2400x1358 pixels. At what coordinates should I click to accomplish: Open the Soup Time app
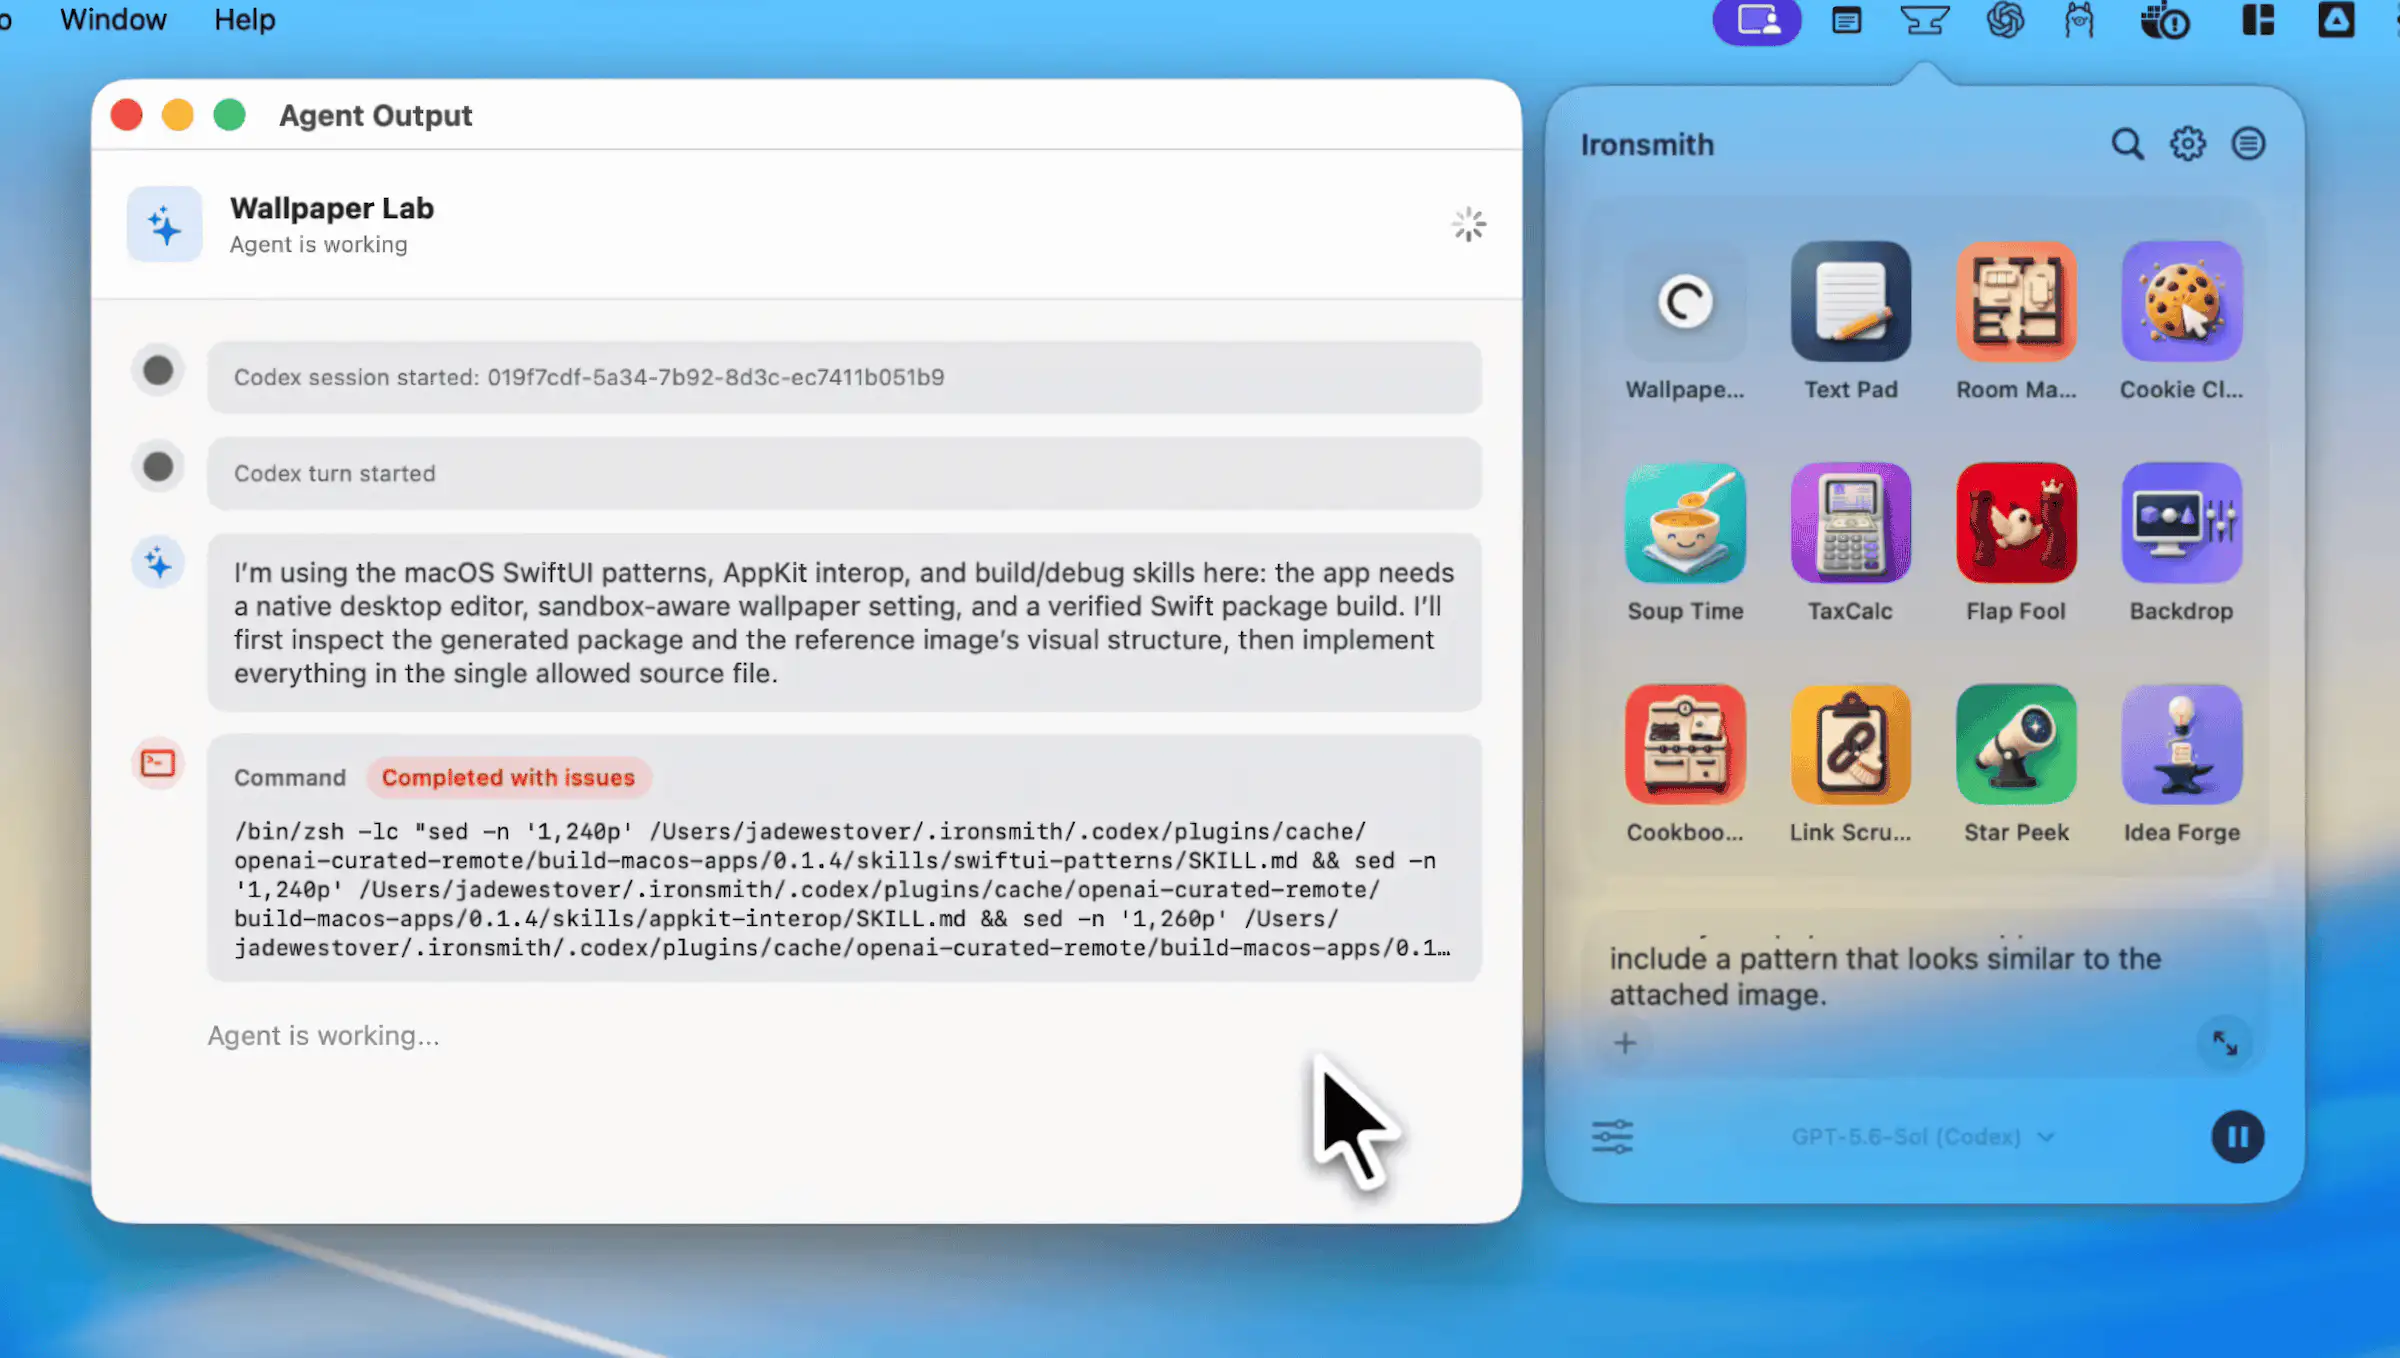click(x=1685, y=523)
